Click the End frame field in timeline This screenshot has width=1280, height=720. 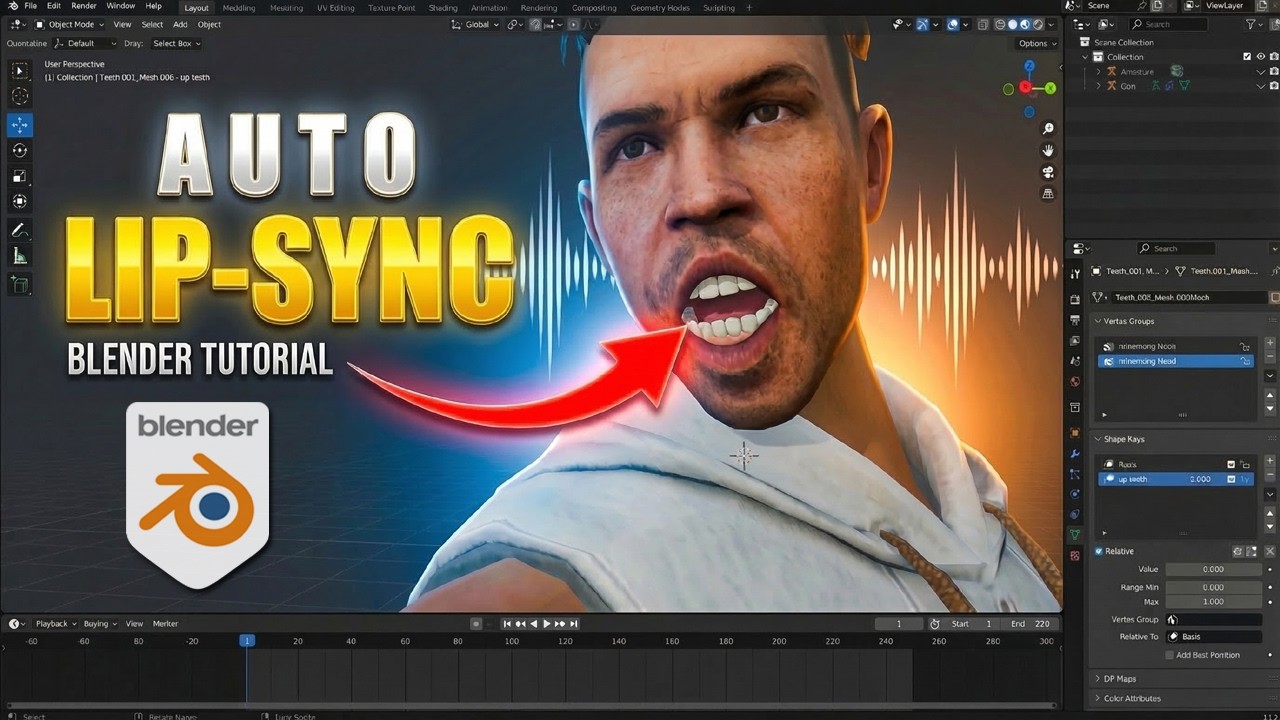click(x=1031, y=623)
